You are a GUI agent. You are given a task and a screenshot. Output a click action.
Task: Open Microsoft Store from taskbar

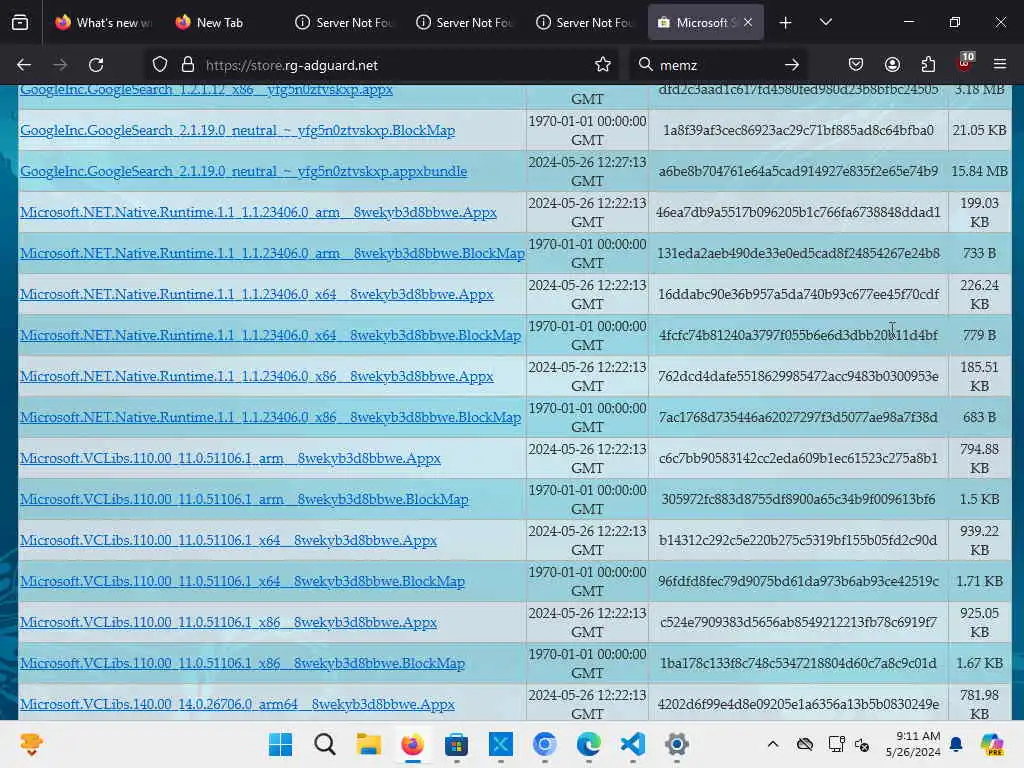[x=456, y=744]
